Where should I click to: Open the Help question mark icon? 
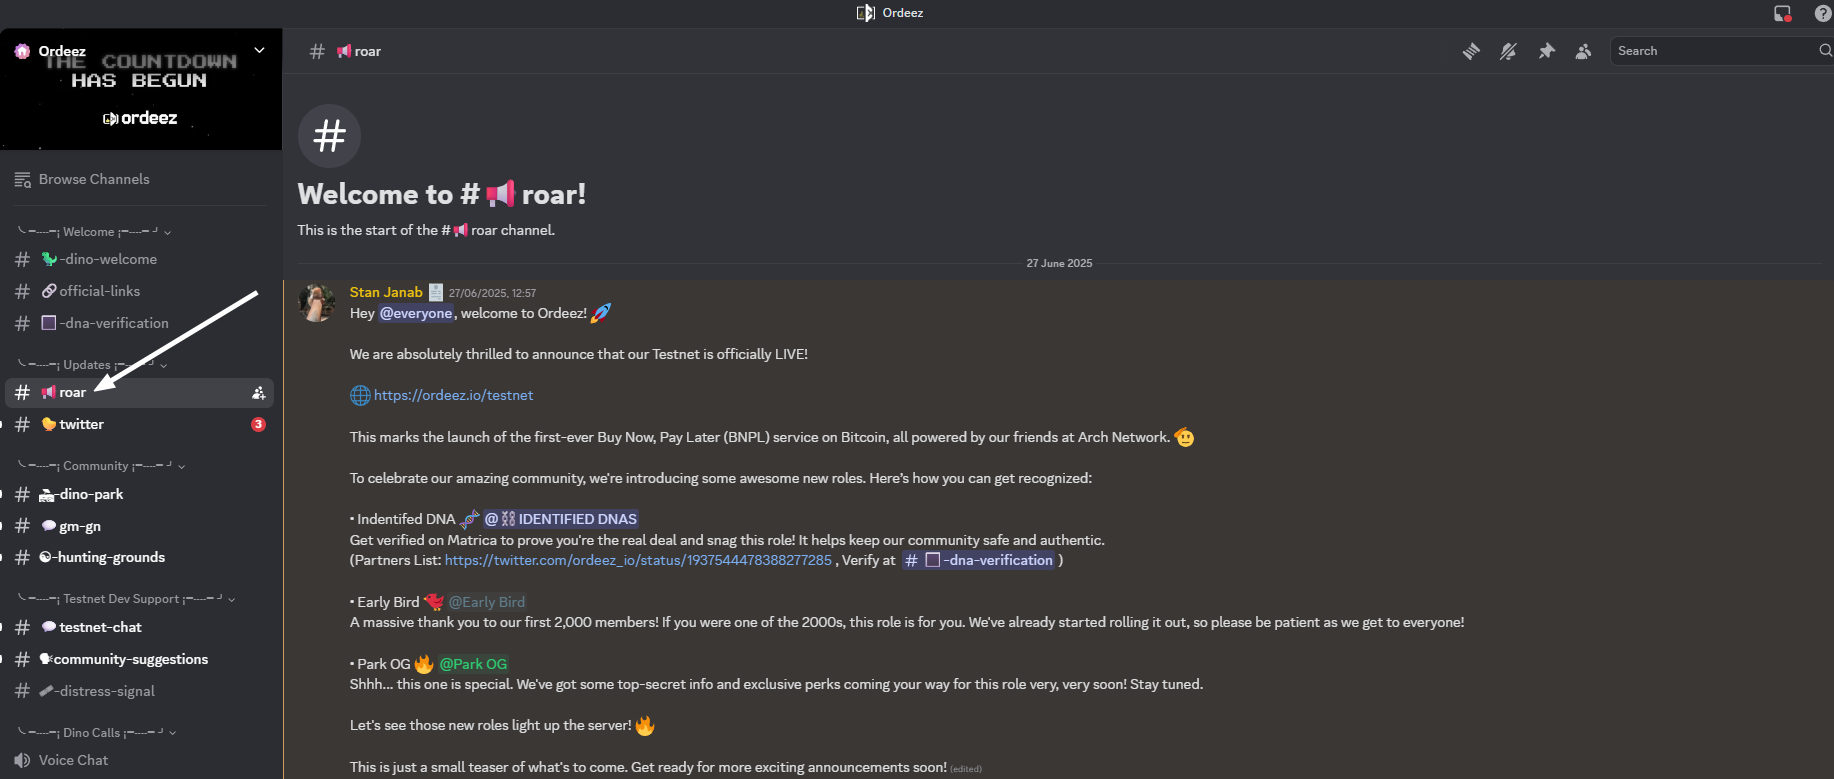click(x=1823, y=13)
